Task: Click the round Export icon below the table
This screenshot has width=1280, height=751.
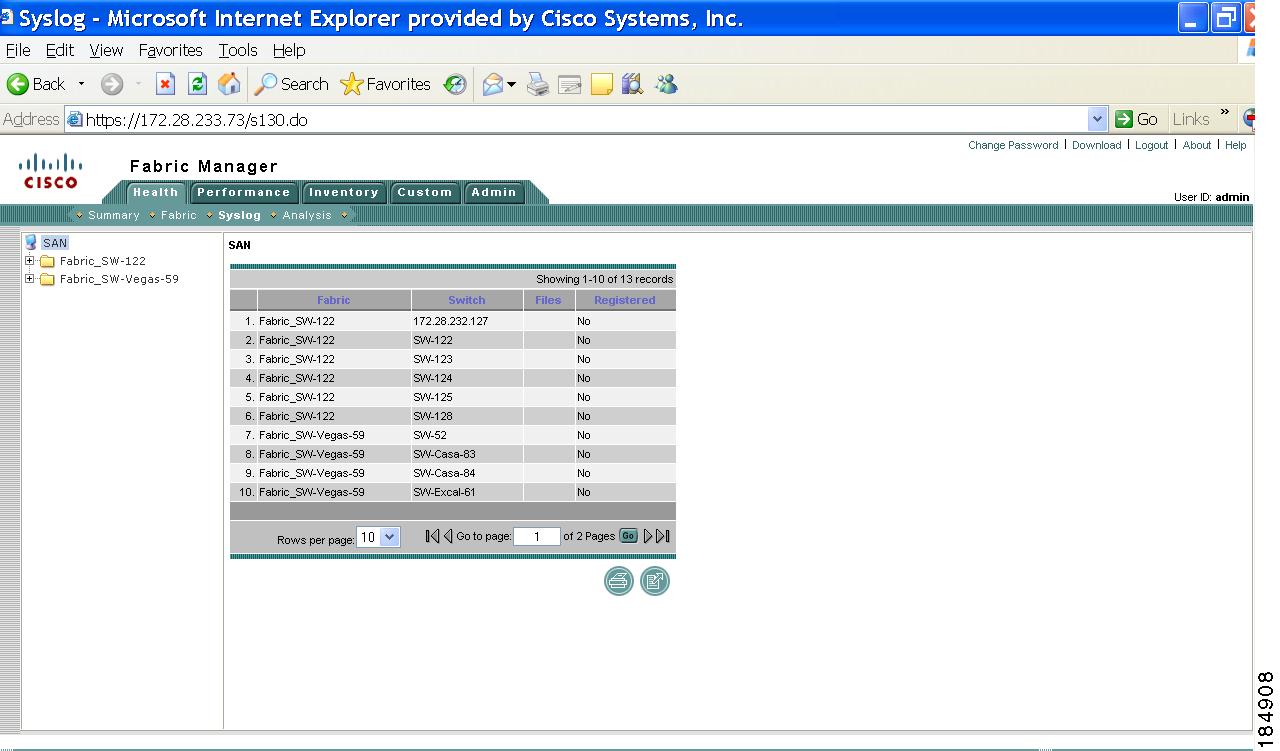Action: [655, 581]
